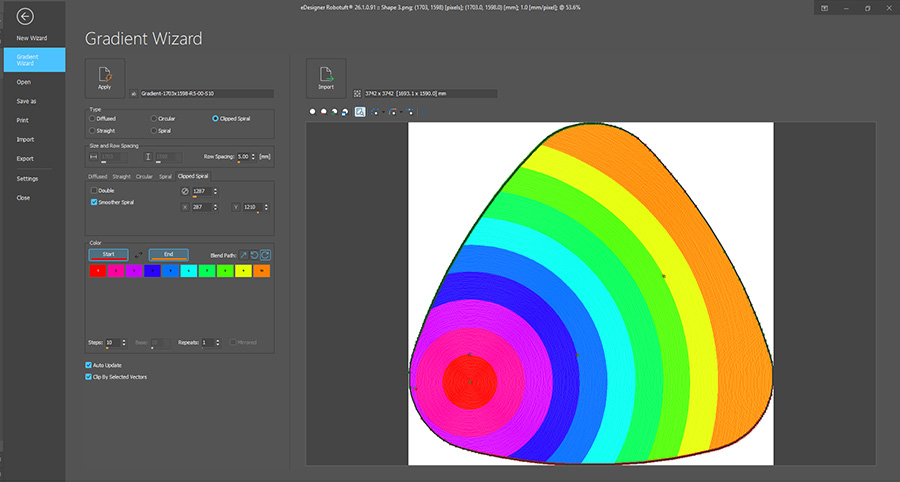900x482 pixels.
Task: Click the diameter symbol icon beside 1287
Action: (185, 191)
